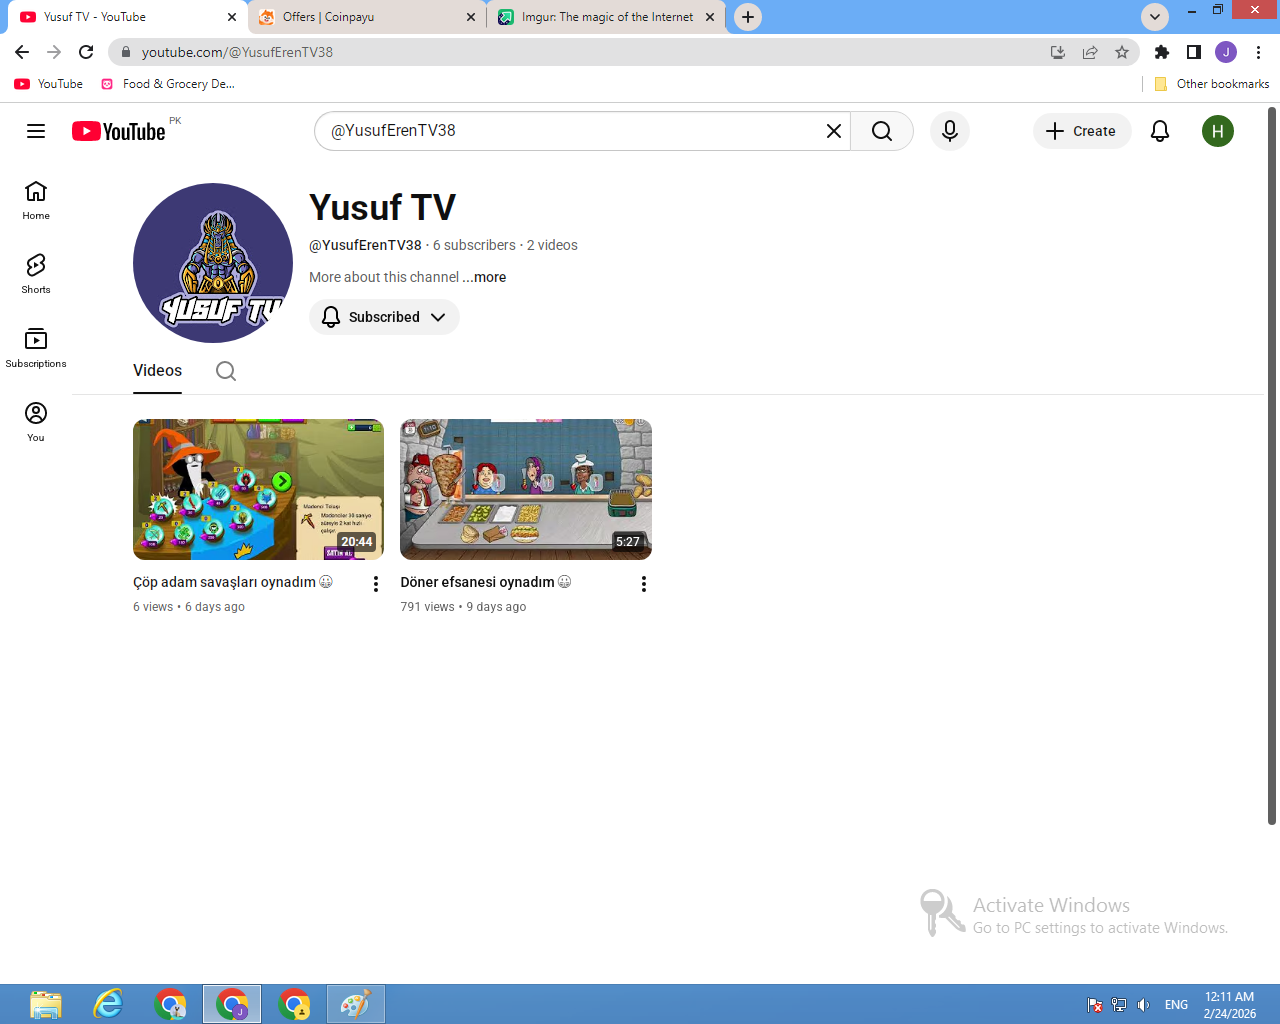The height and width of the screenshot is (1024, 1280).
Task: Close the Offers | Coinpayu tab
Action: [471, 17]
